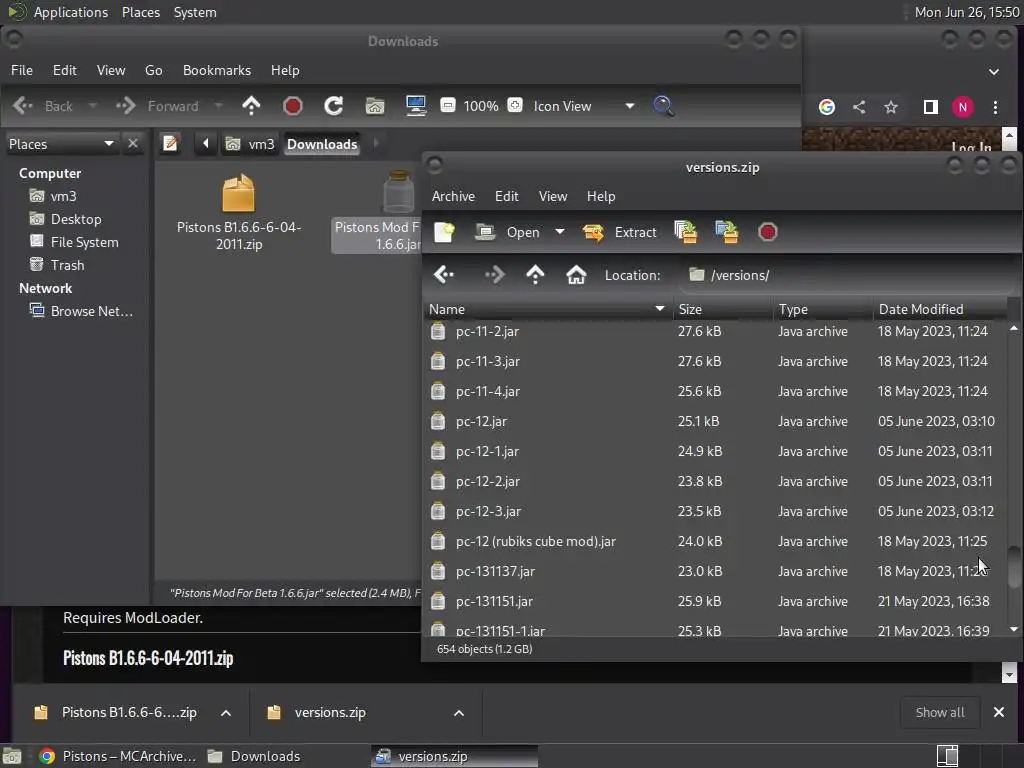Select pc-12 (rubiks cube mod).jar file
1024x768 pixels.
[x=715, y=541]
